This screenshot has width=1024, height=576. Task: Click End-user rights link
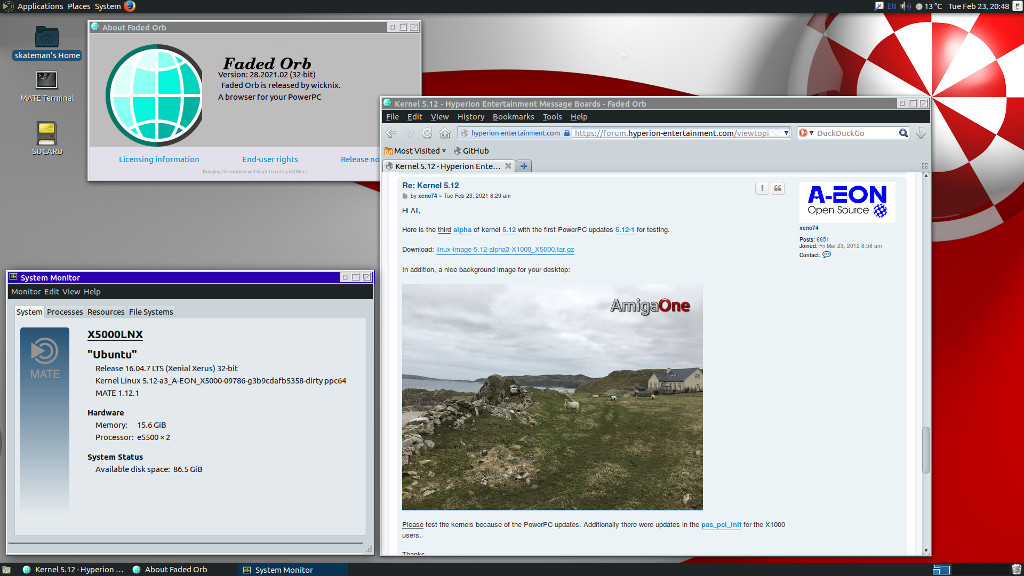(270, 159)
